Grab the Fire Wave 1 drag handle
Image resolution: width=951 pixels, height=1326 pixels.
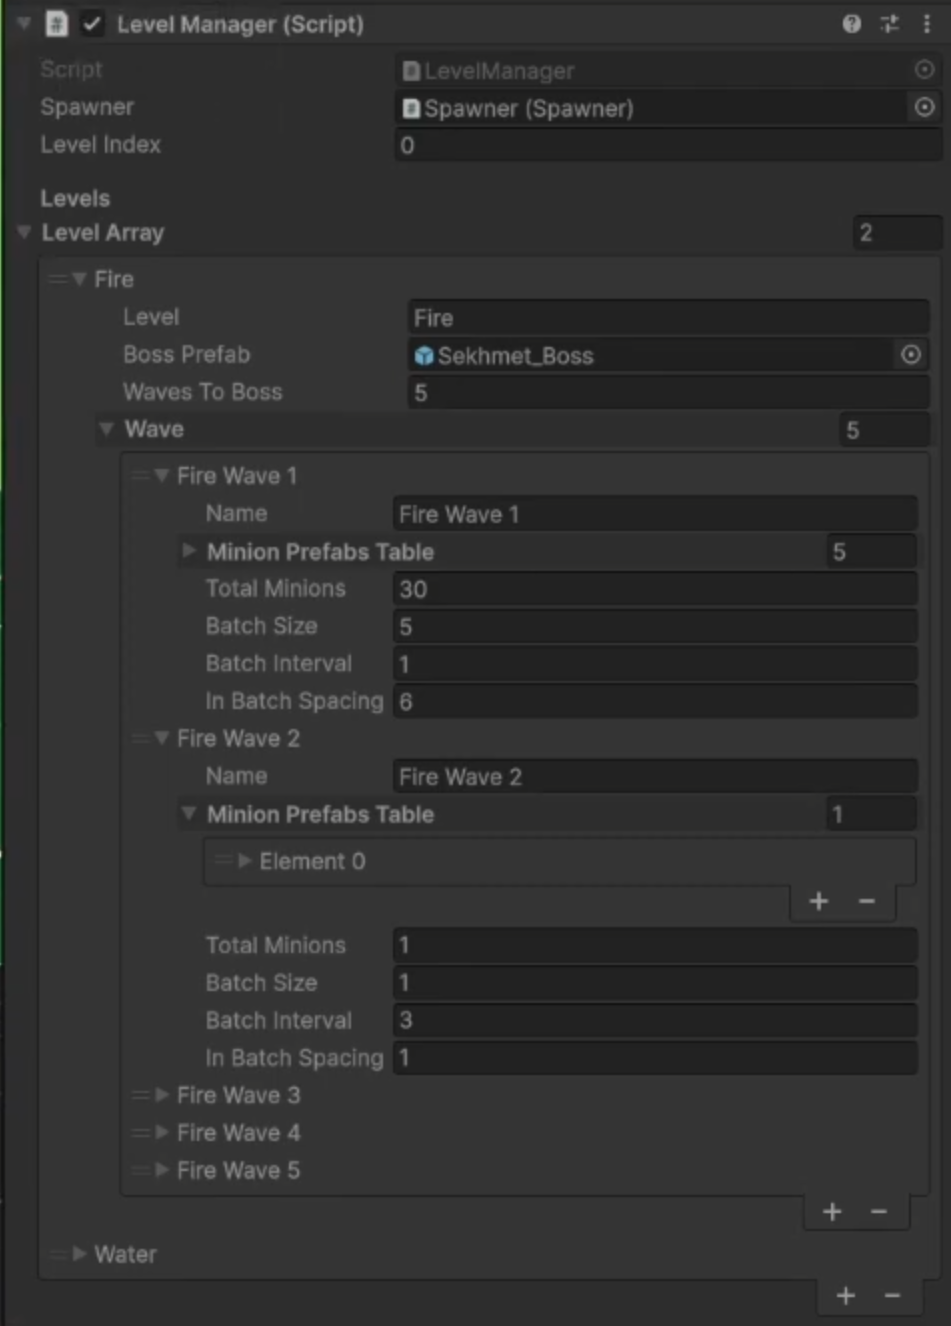click(140, 476)
